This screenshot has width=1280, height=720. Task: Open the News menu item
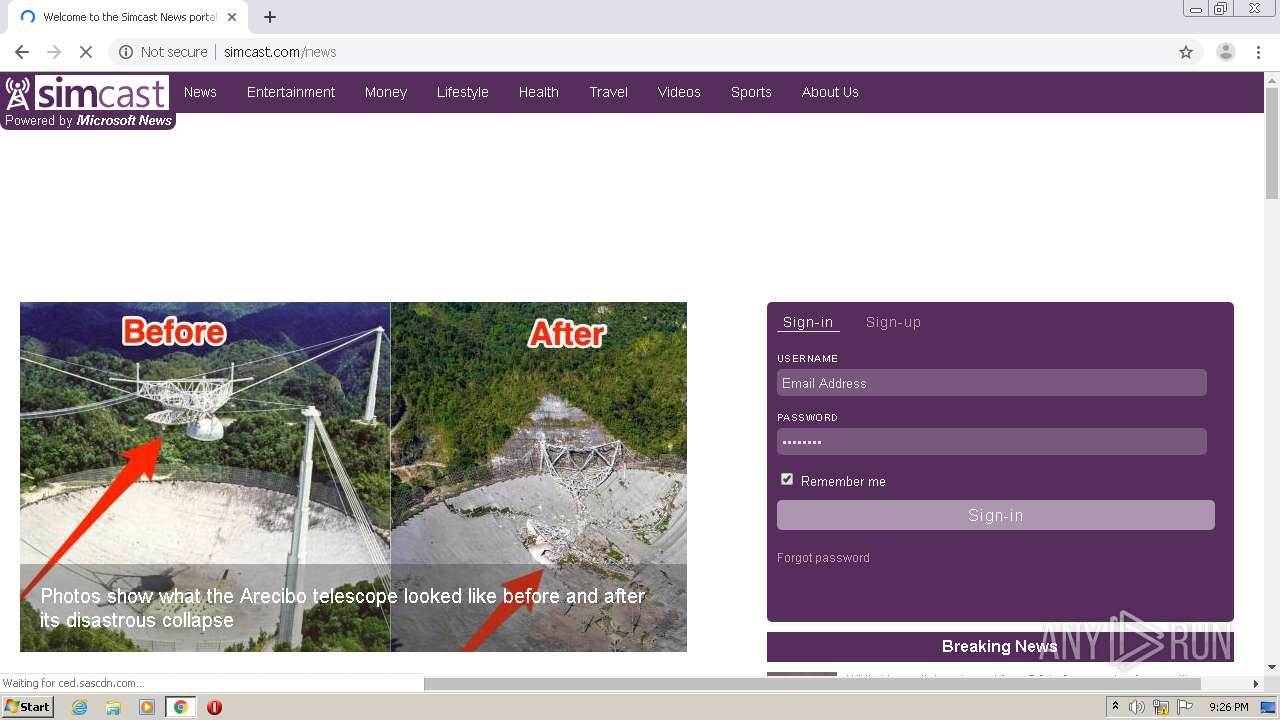pyautogui.click(x=200, y=92)
